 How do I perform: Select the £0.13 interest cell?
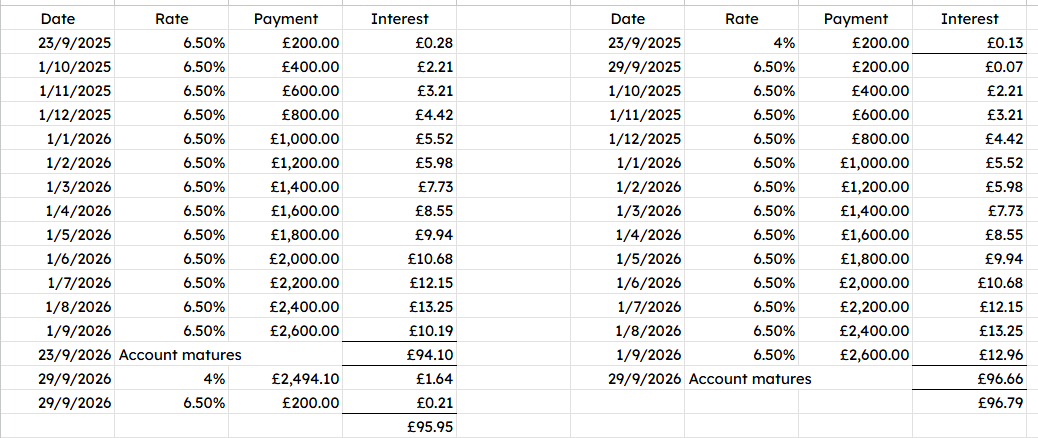969,43
